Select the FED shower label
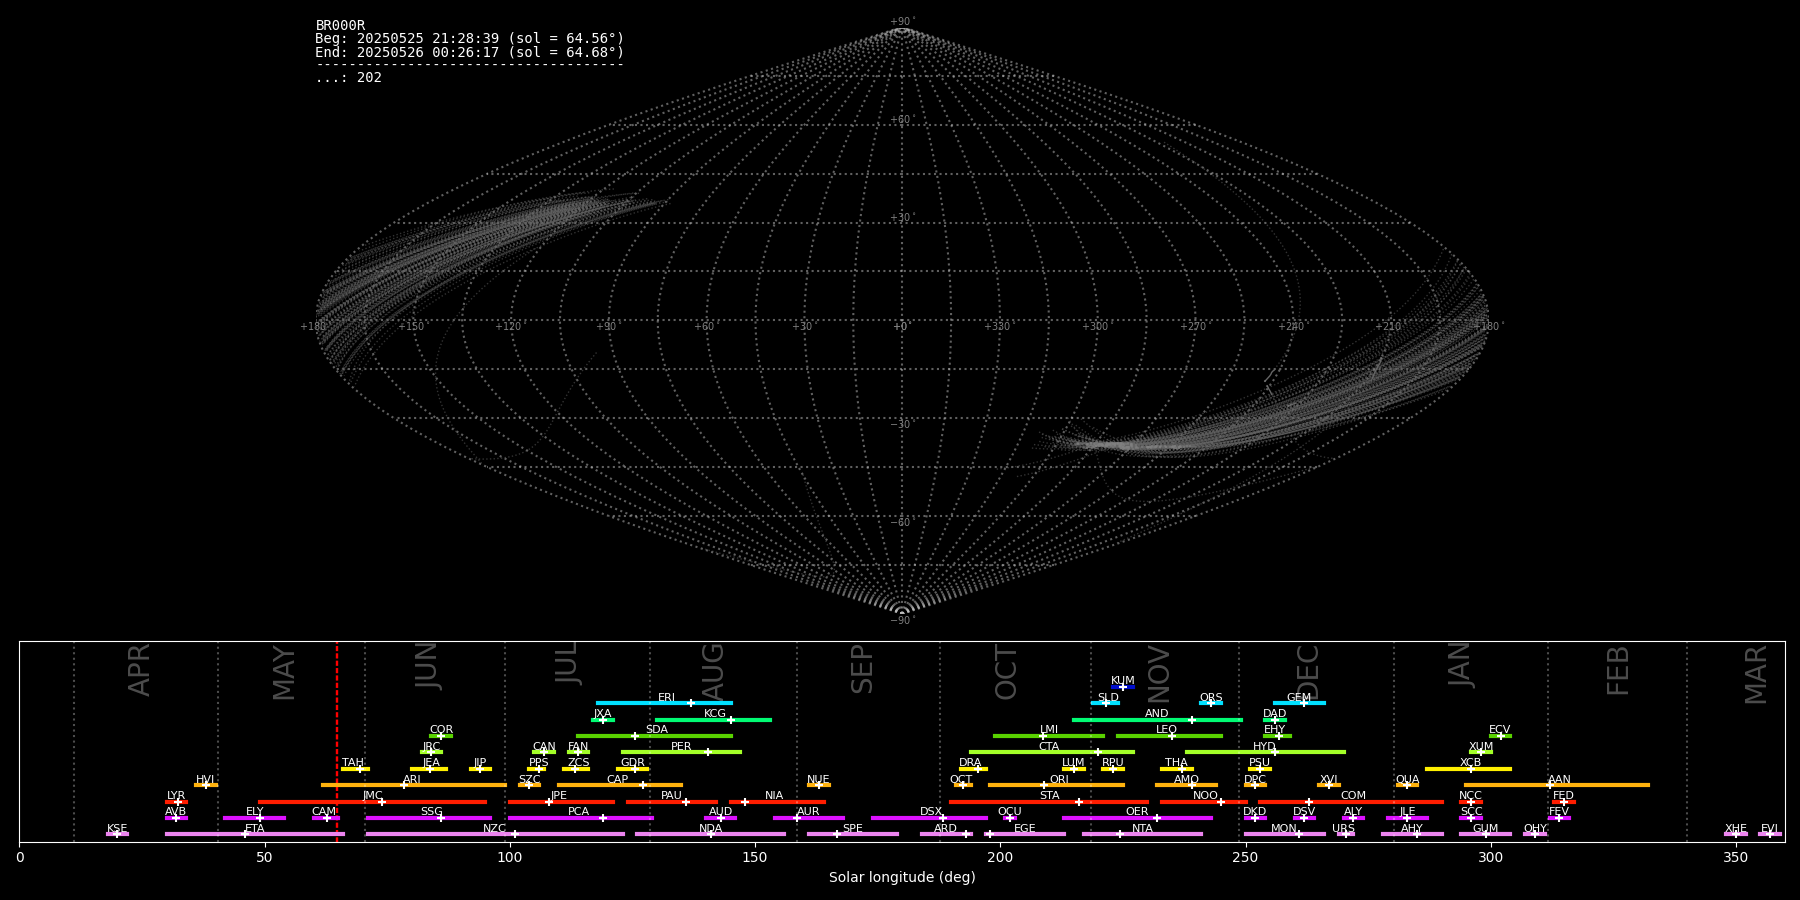Screen dimensions: 1800x900 (x=1563, y=796)
